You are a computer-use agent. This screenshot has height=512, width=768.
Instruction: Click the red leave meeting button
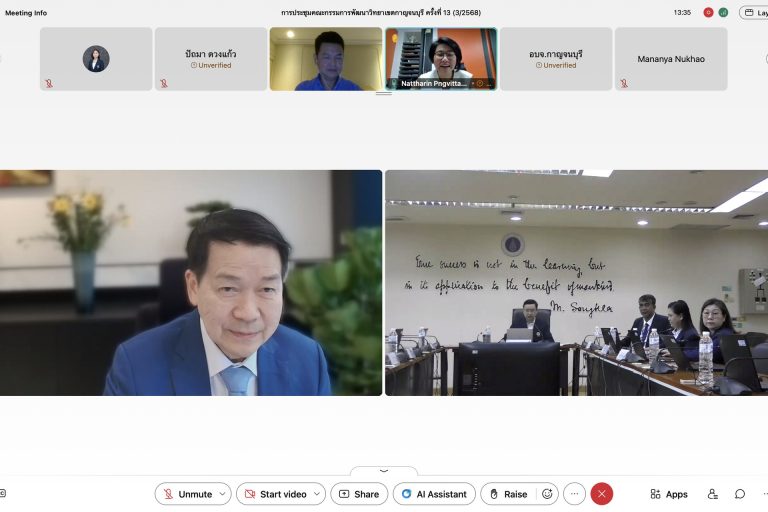pos(602,494)
